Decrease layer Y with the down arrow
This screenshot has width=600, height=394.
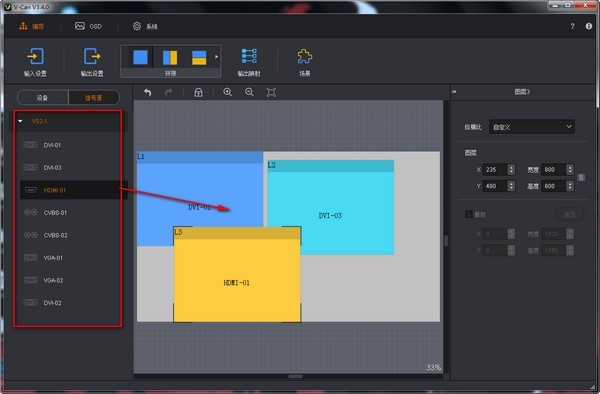(x=511, y=189)
